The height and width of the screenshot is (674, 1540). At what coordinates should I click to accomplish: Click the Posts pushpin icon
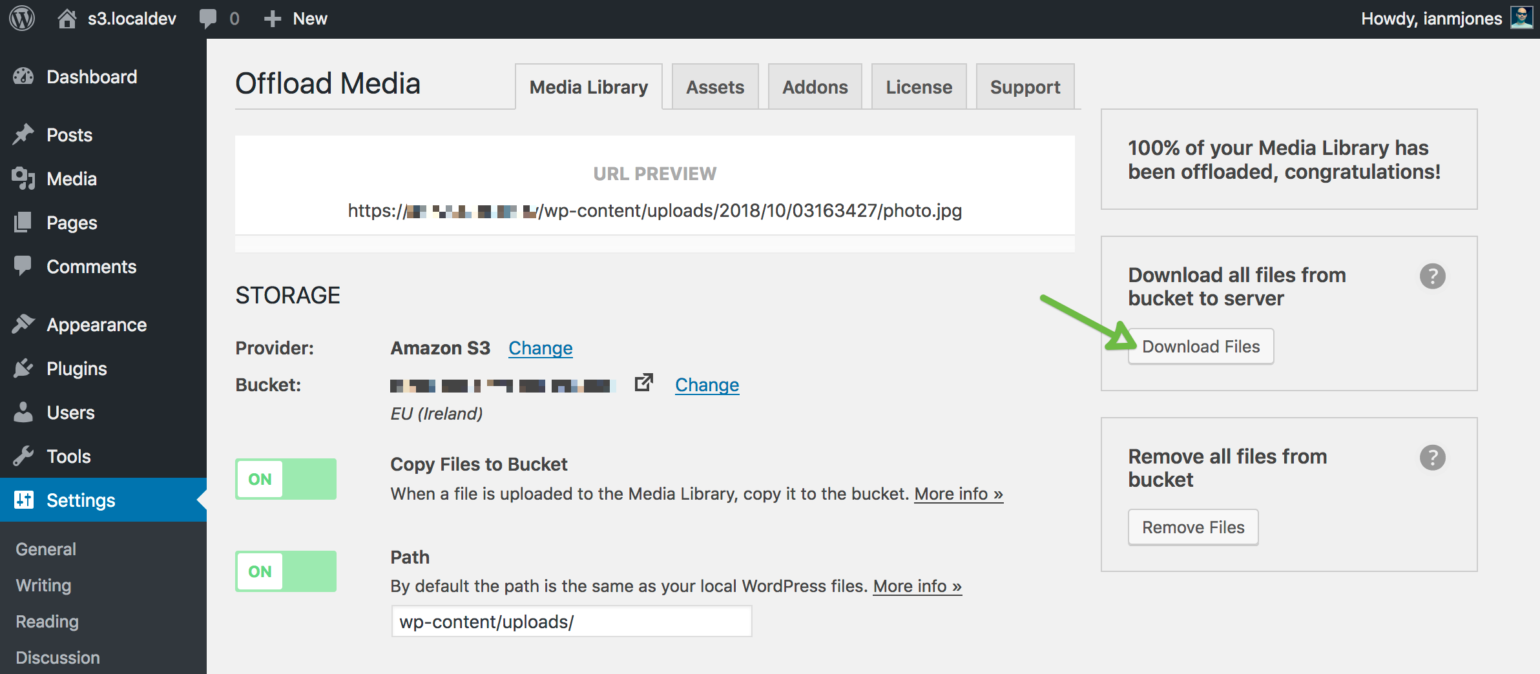point(23,135)
